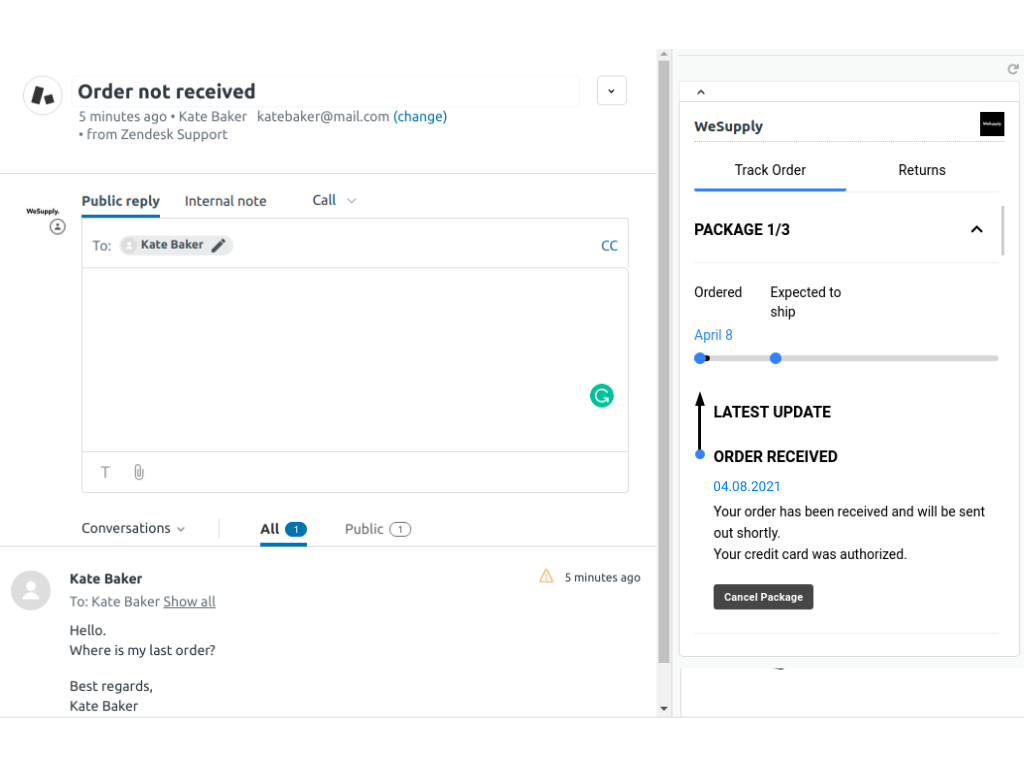Image resolution: width=1024 pixels, height=768 pixels.
Task: Switch to the Internal note tab
Action: pyautogui.click(x=225, y=201)
